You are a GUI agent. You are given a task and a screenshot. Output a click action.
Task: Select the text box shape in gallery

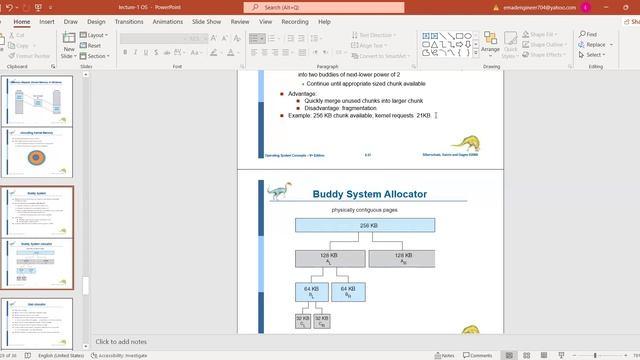coord(426,36)
